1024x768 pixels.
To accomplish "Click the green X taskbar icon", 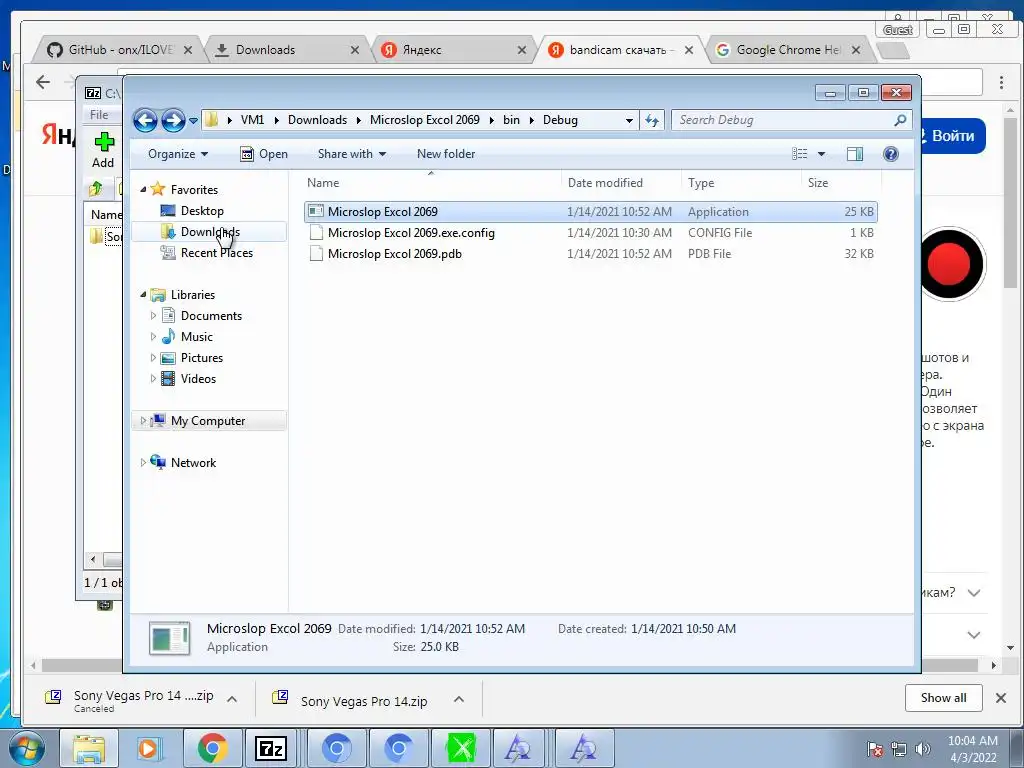I will pyautogui.click(x=460, y=748).
